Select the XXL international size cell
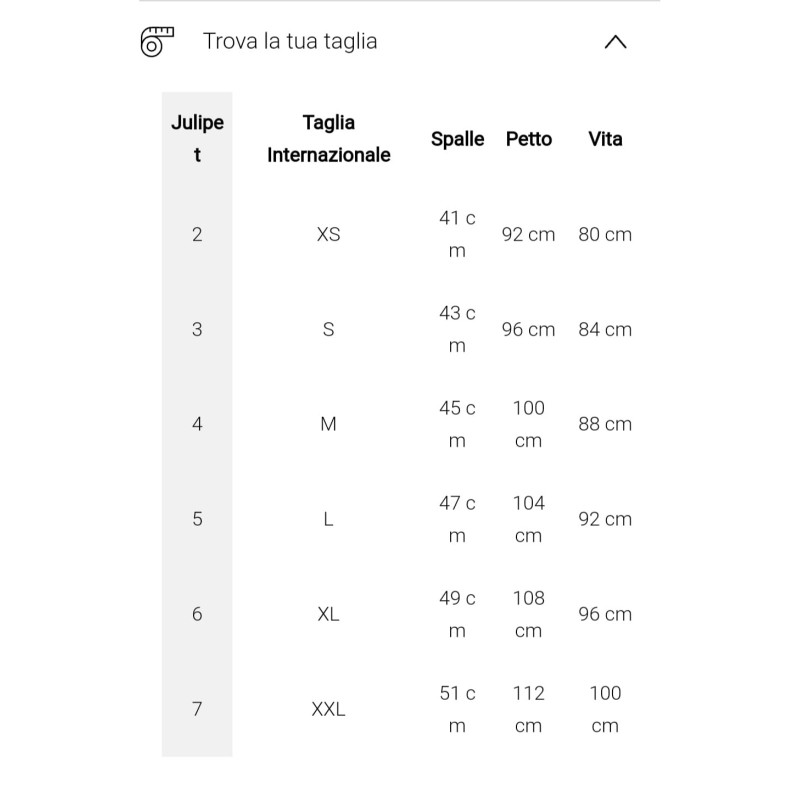The height and width of the screenshot is (800, 800). tap(328, 709)
